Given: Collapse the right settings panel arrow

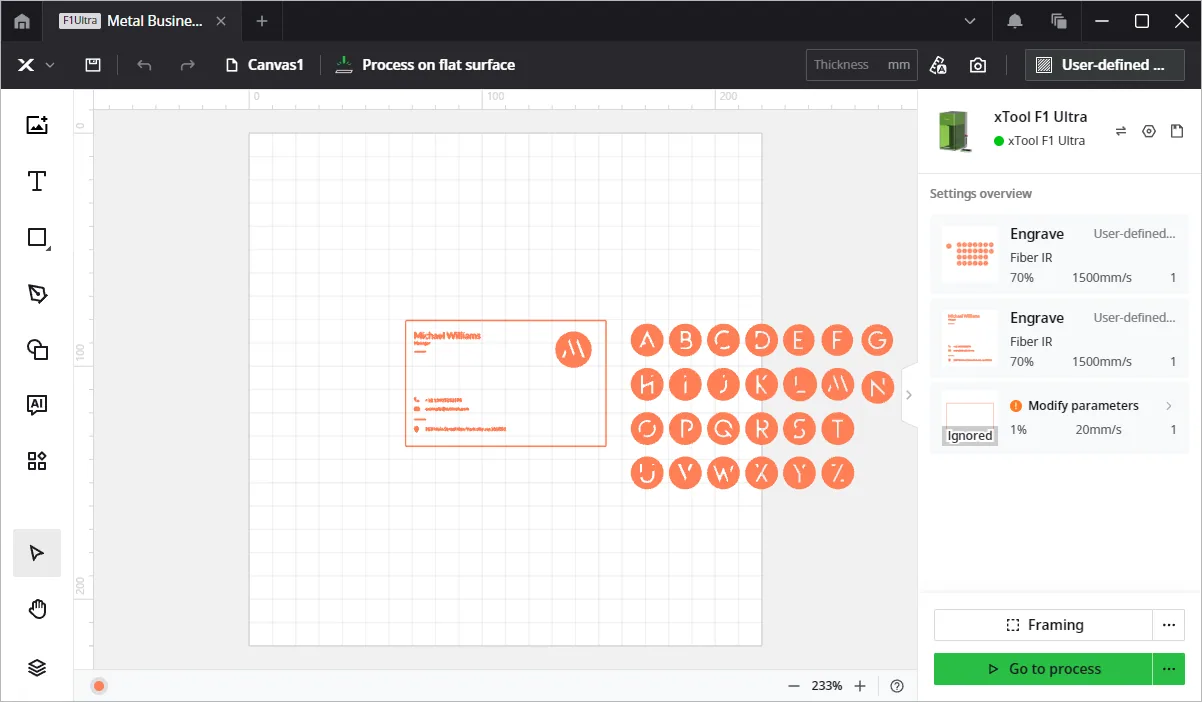Looking at the screenshot, I should [x=908, y=395].
